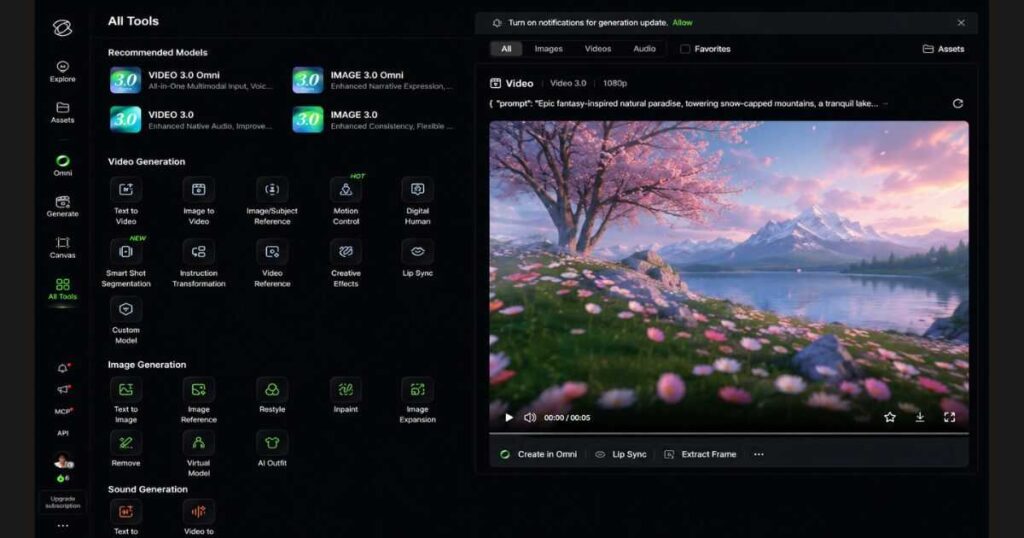Expand video to fullscreen

(x=950, y=417)
